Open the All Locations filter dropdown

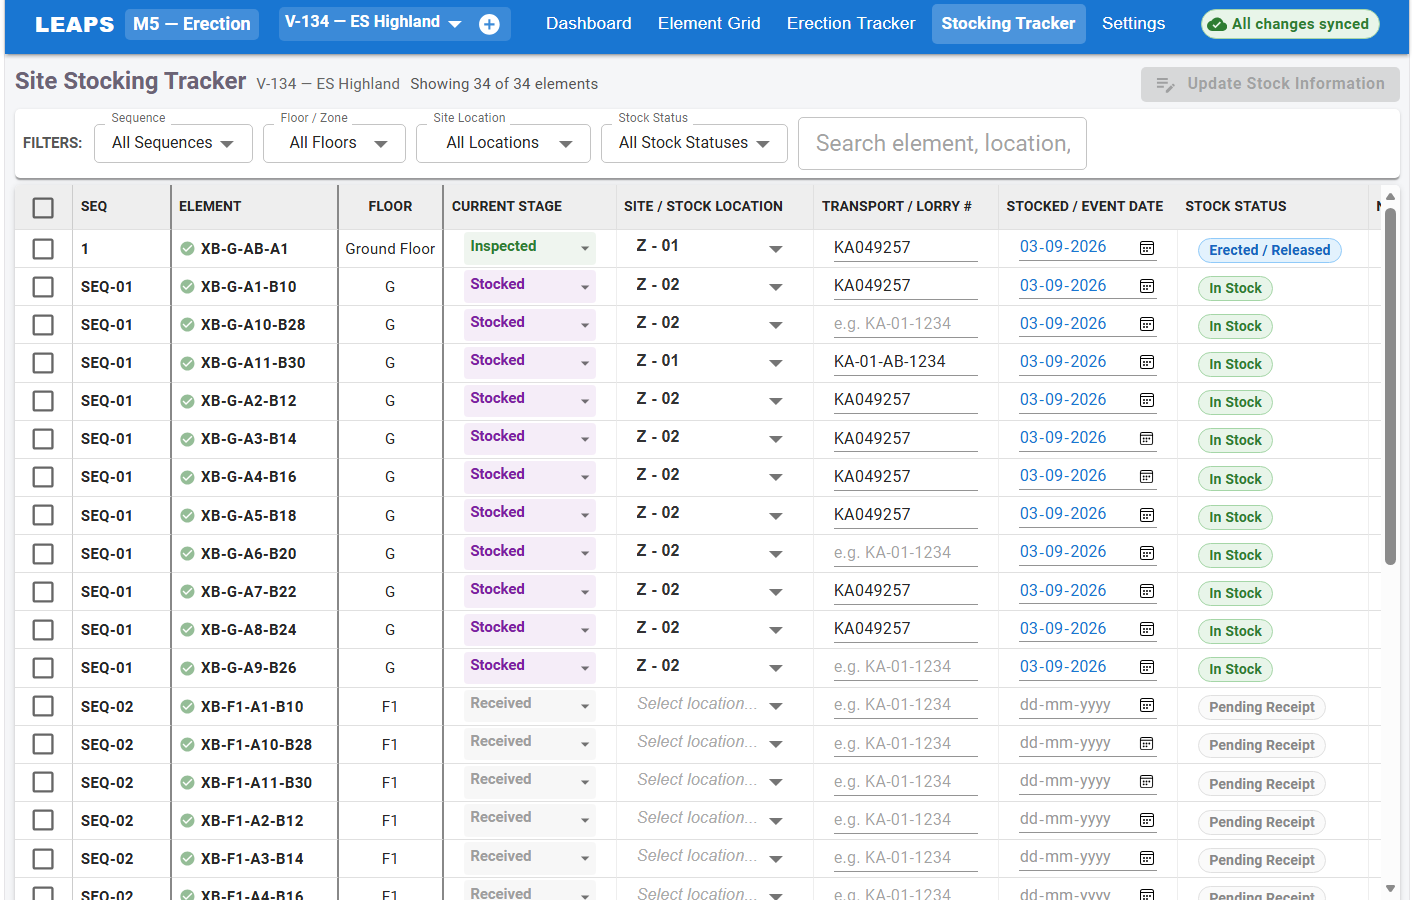pyautogui.click(x=504, y=143)
